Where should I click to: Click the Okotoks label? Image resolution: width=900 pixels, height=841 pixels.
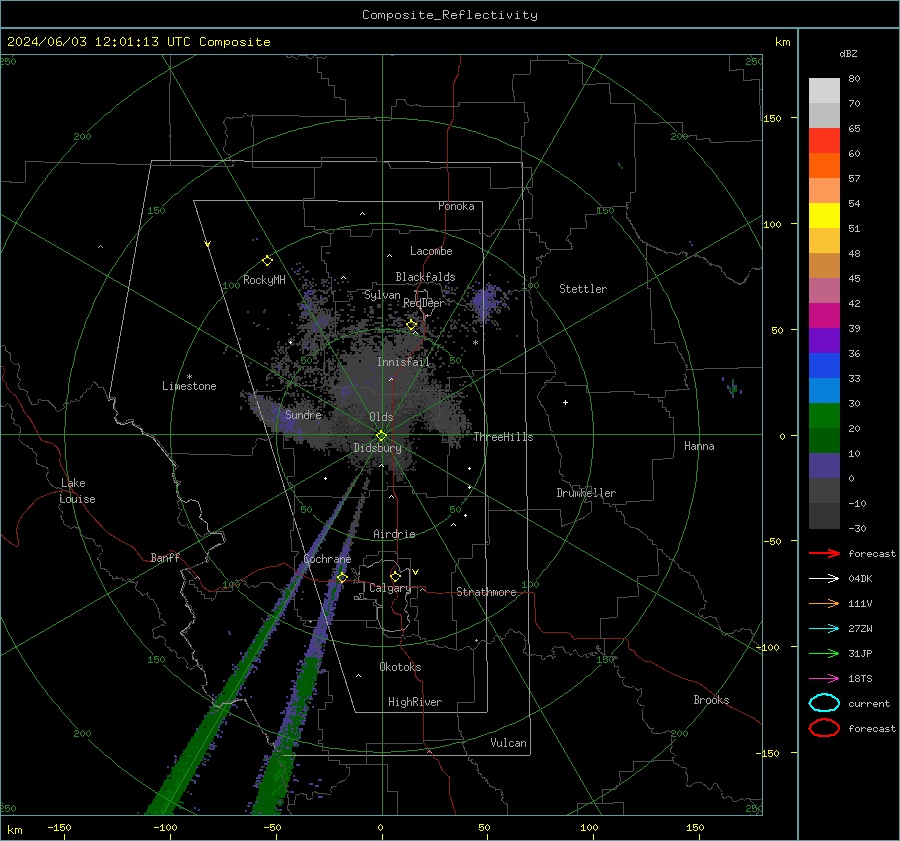tap(400, 666)
